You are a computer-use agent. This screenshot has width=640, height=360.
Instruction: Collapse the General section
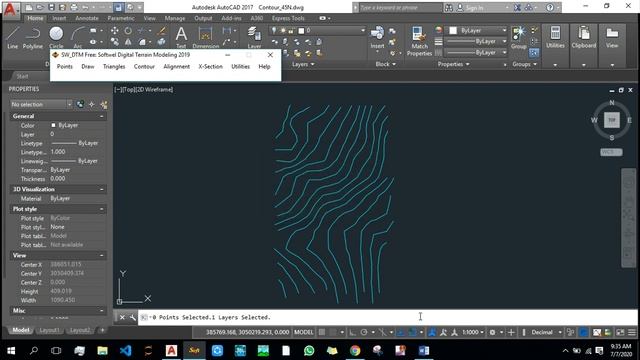102,116
